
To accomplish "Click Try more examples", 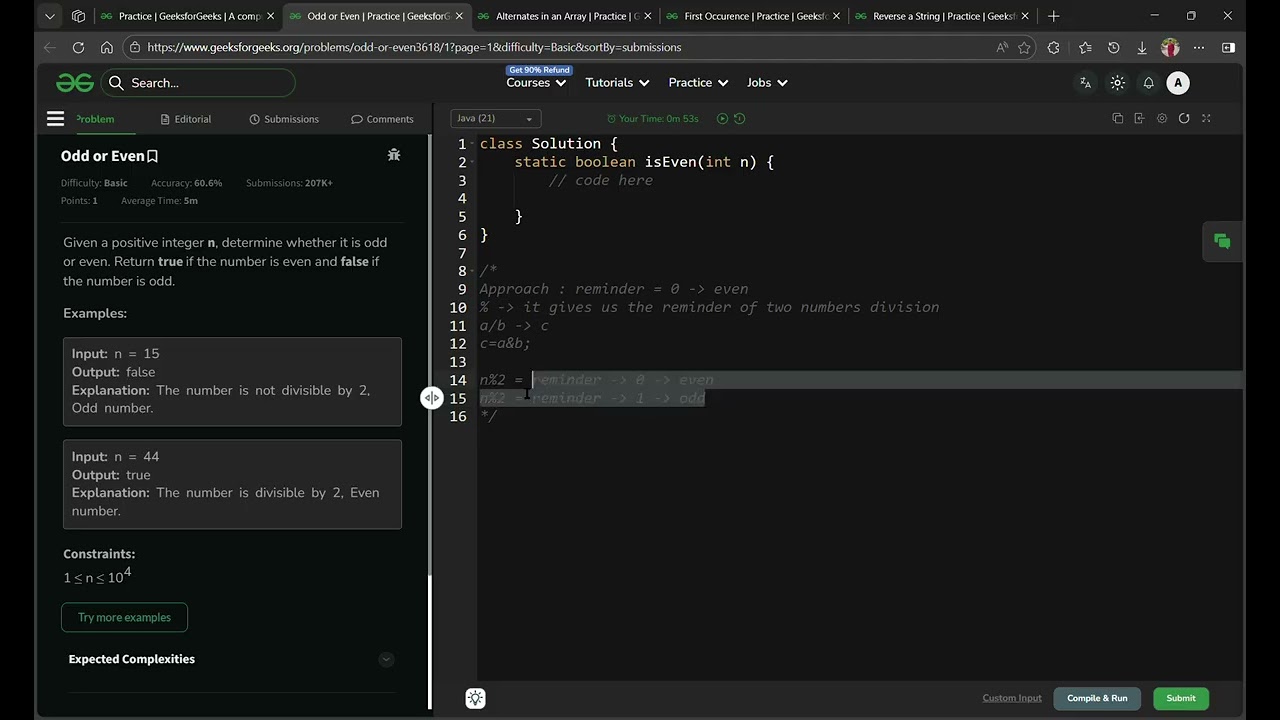I will 124,617.
